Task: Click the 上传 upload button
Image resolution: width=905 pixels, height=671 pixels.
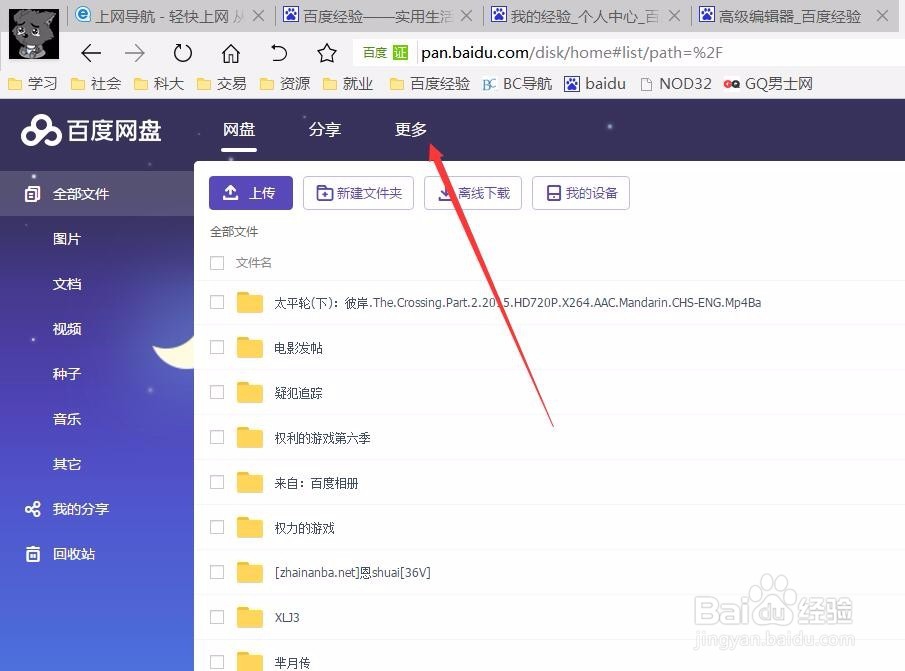Action: [251, 193]
